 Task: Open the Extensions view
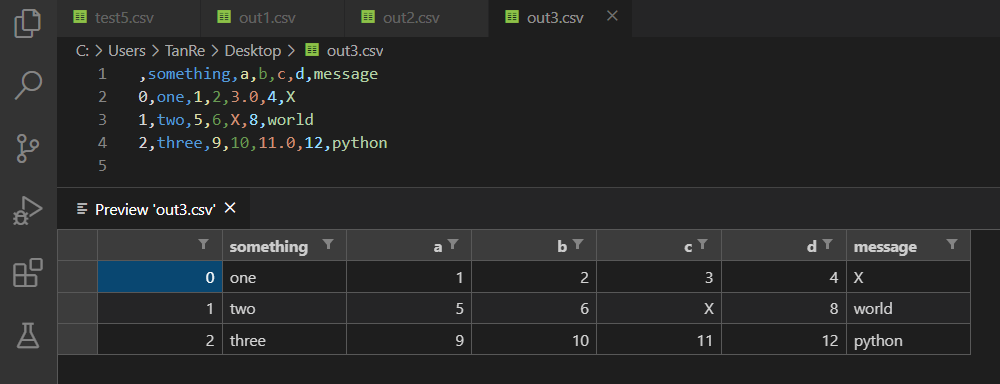tap(27, 272)
